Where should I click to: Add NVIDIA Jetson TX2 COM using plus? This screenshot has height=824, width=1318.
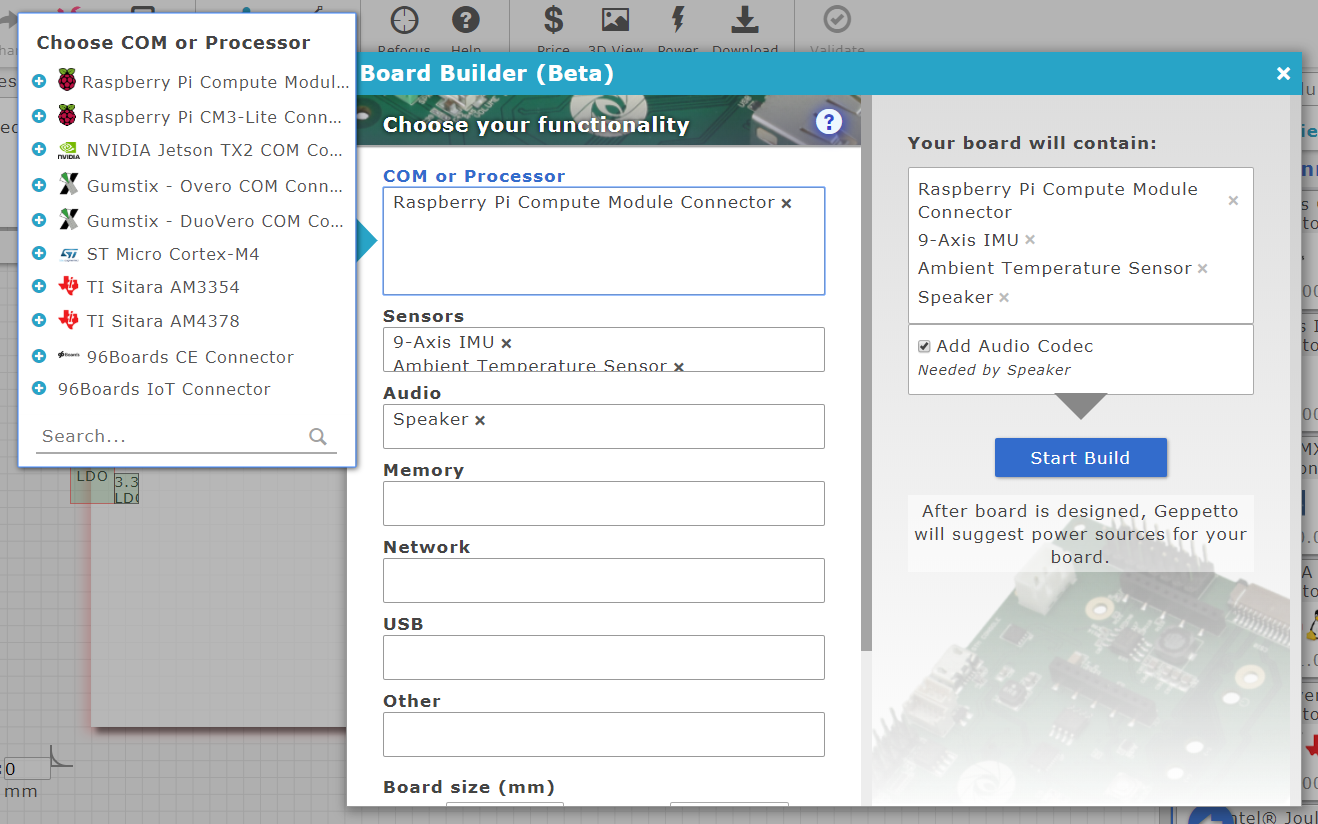[39, 150]
